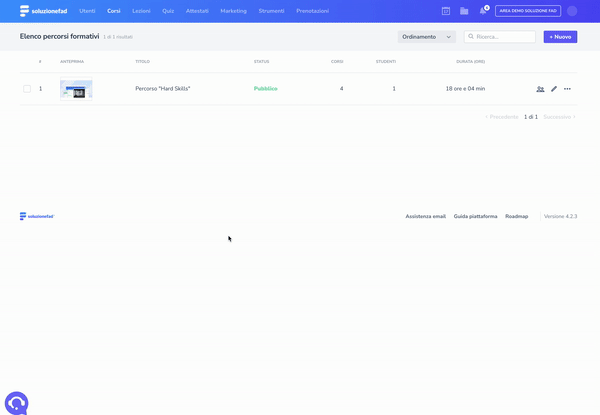Screen dimensions: 600x415
Task: Tick the checkbox for row 1
Action: pyautogui.click(x=27, y=89)
